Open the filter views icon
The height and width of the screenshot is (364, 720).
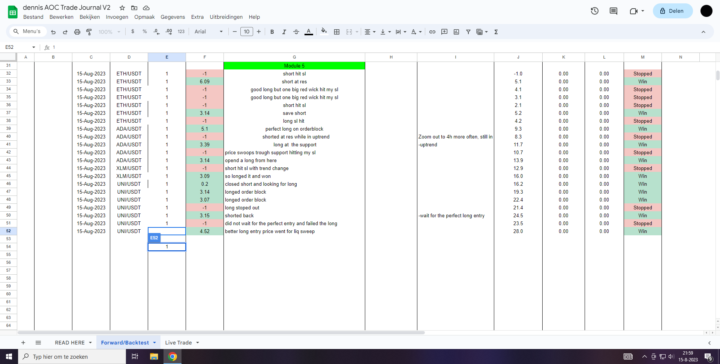481,32
